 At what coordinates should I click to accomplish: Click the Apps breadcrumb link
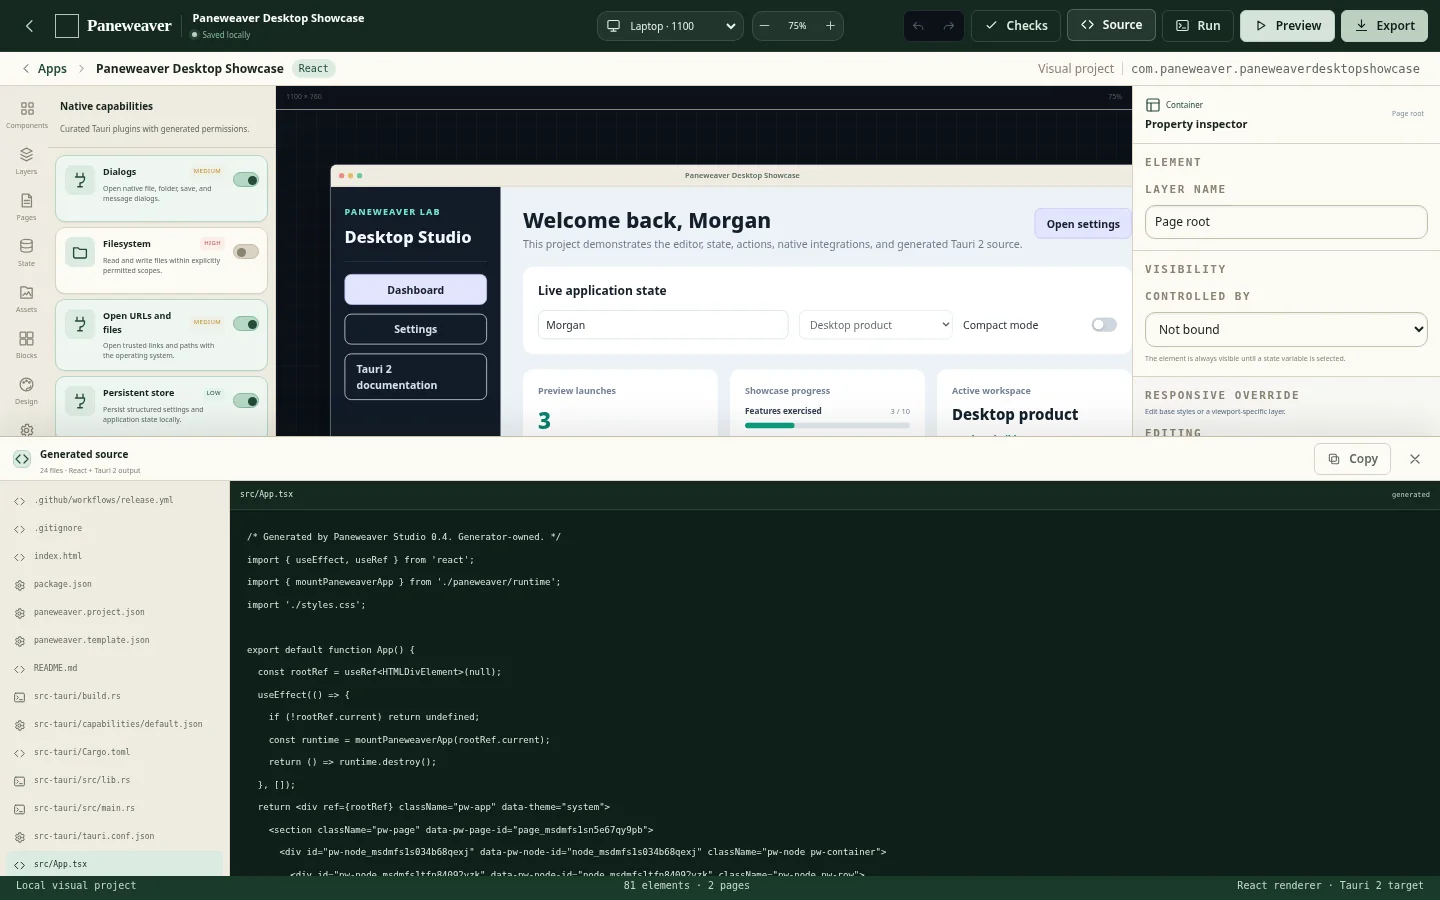pyautogui.click(x=52, y=69)
